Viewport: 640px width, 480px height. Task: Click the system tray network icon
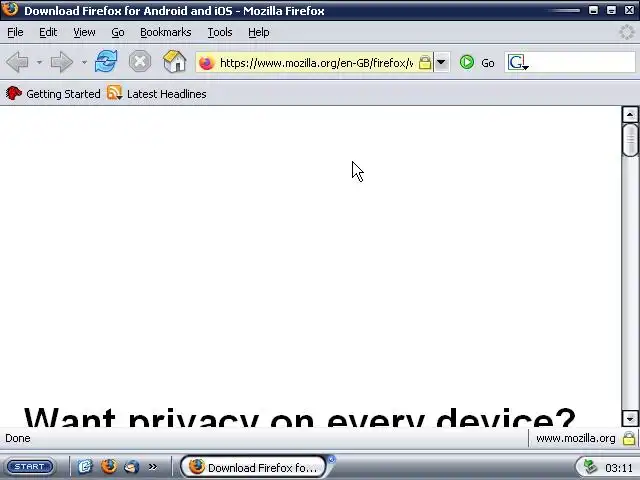click(590, 467)
